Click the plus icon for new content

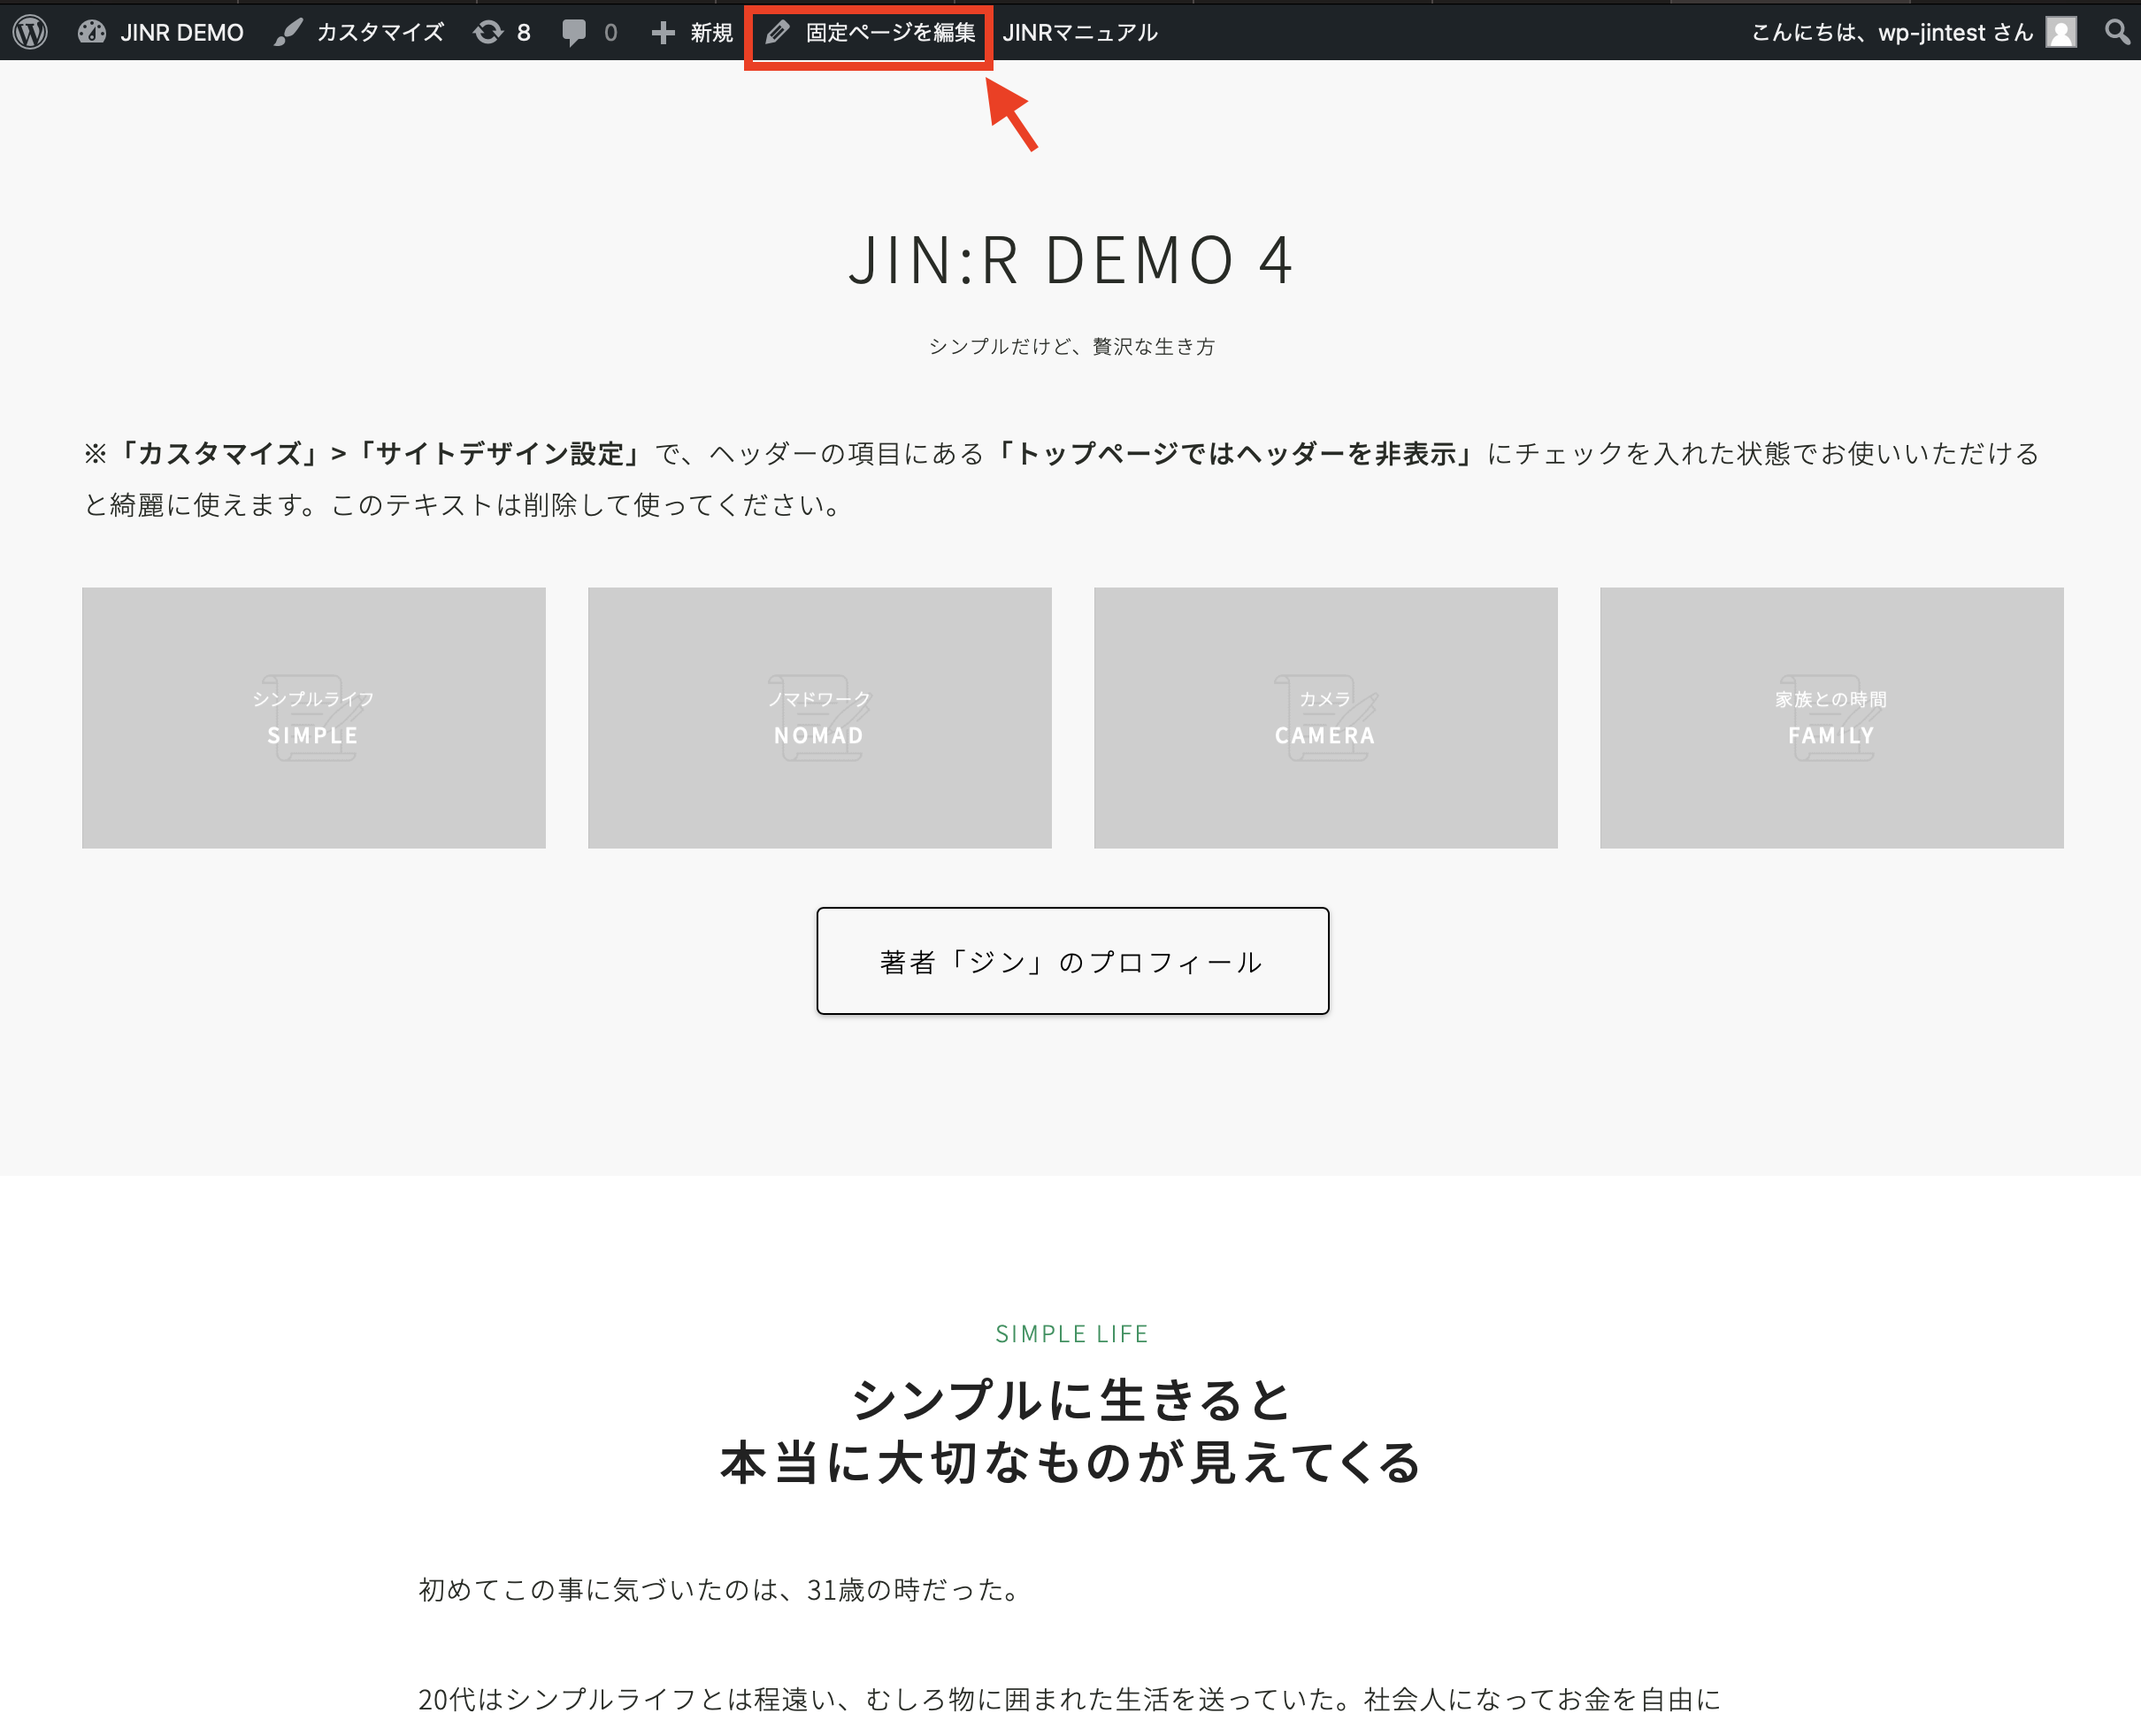coord(663,33)
